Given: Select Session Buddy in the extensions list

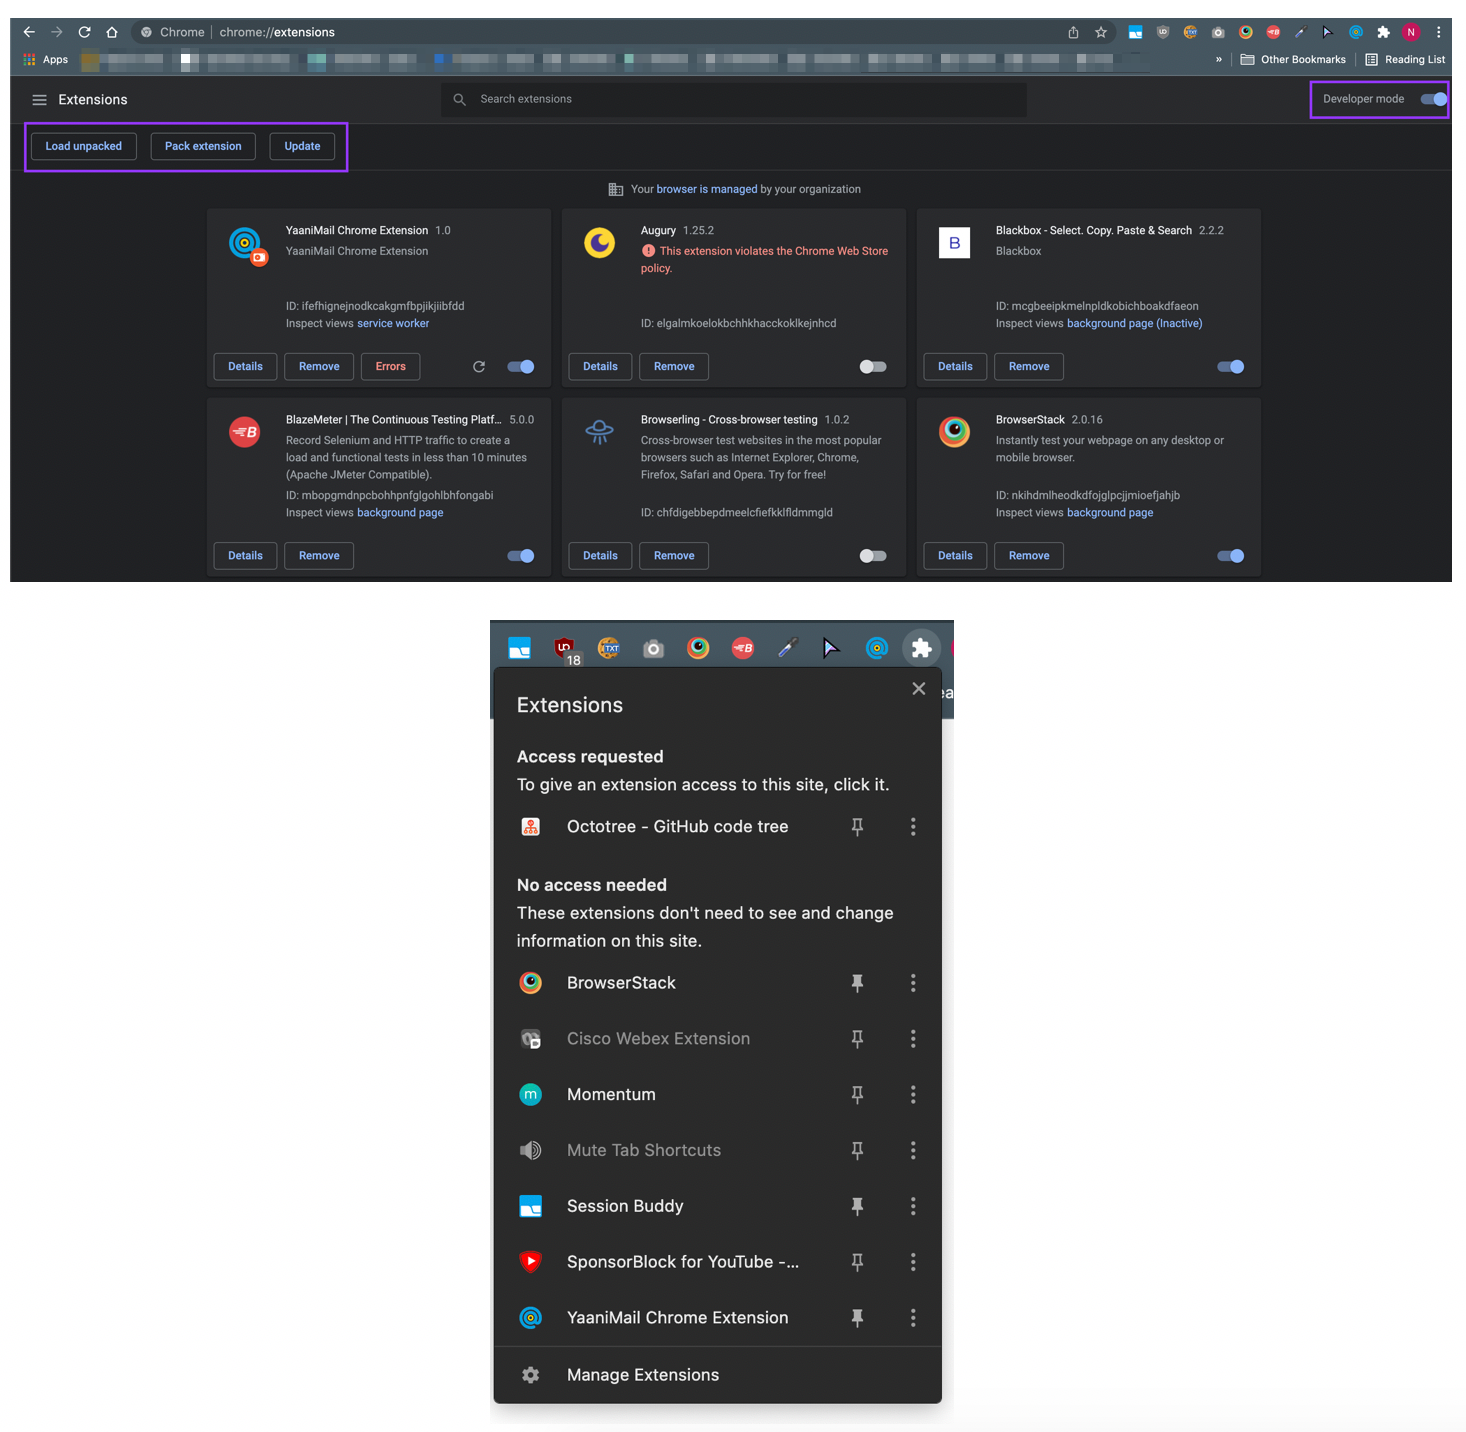Looking at the screenshot, I should coord(625,1206).
